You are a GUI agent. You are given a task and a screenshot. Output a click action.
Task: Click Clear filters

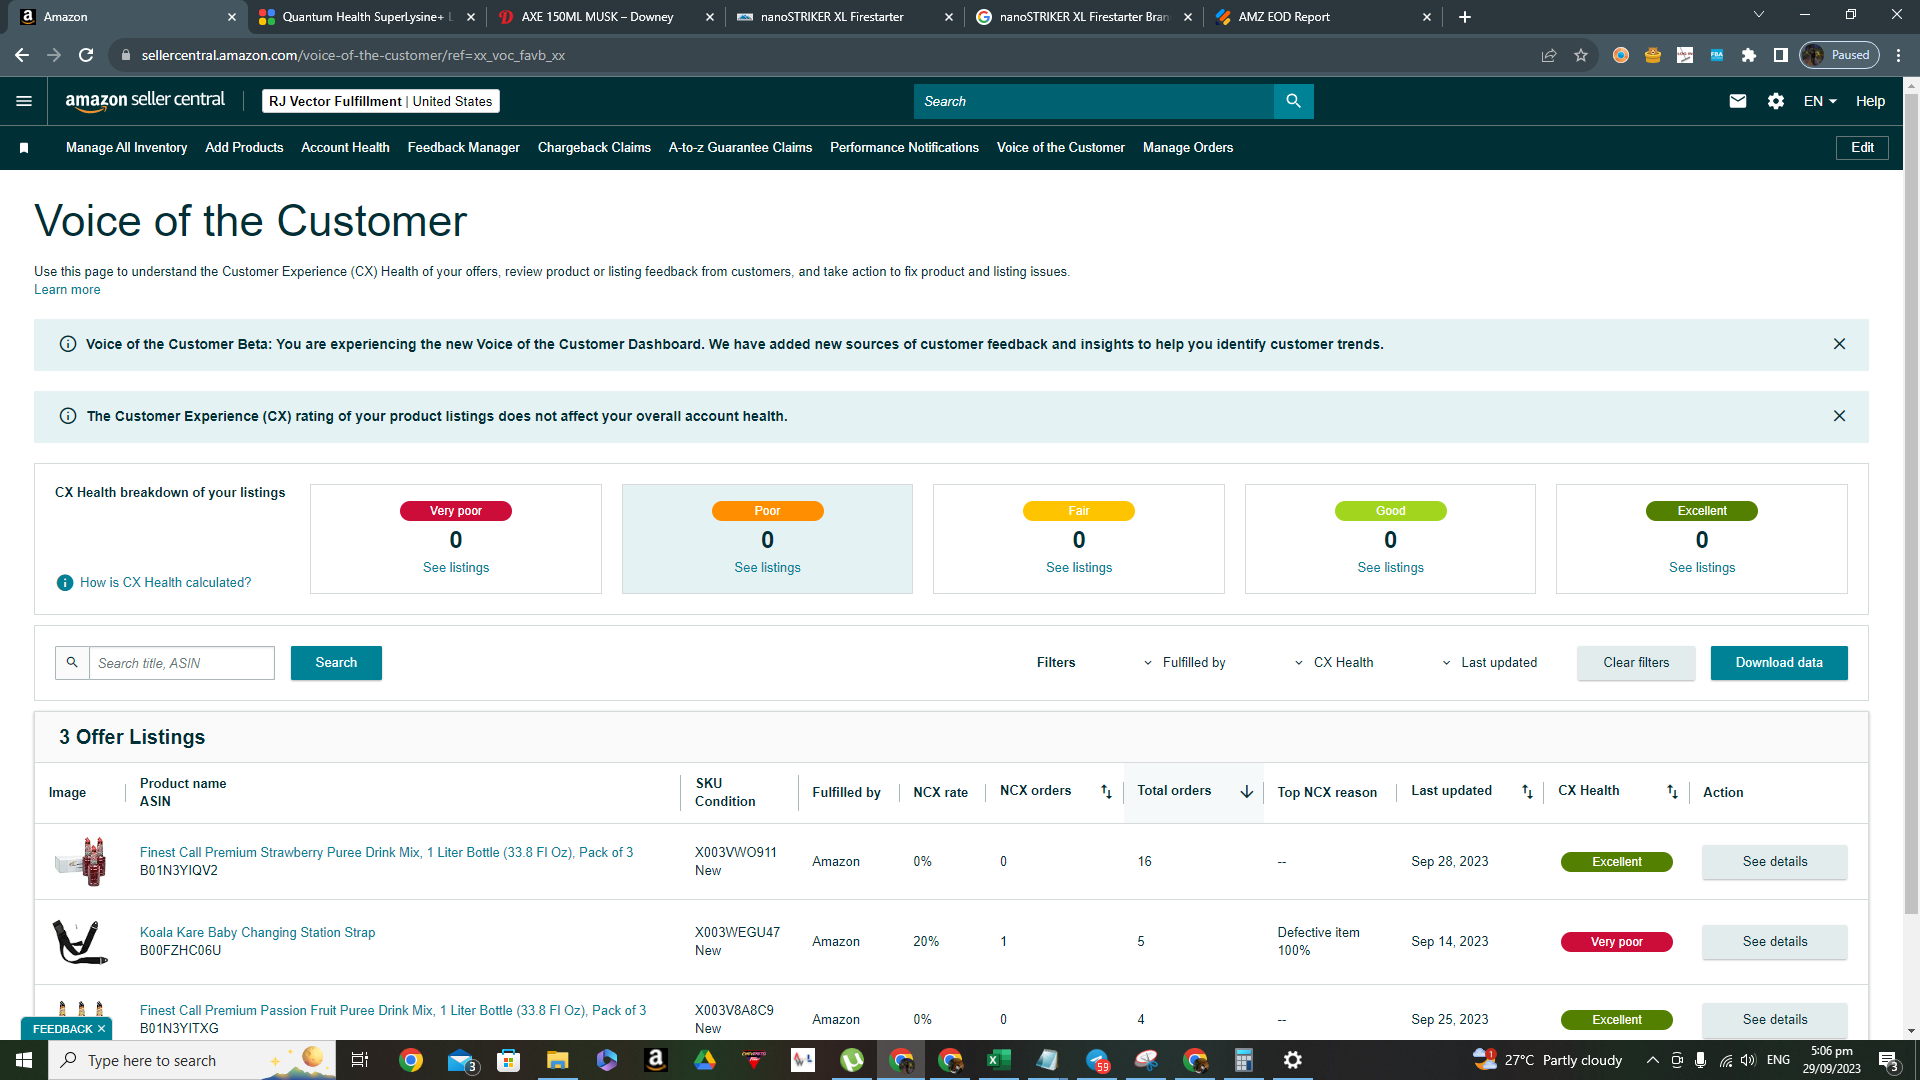click(x=1636, y=663)
